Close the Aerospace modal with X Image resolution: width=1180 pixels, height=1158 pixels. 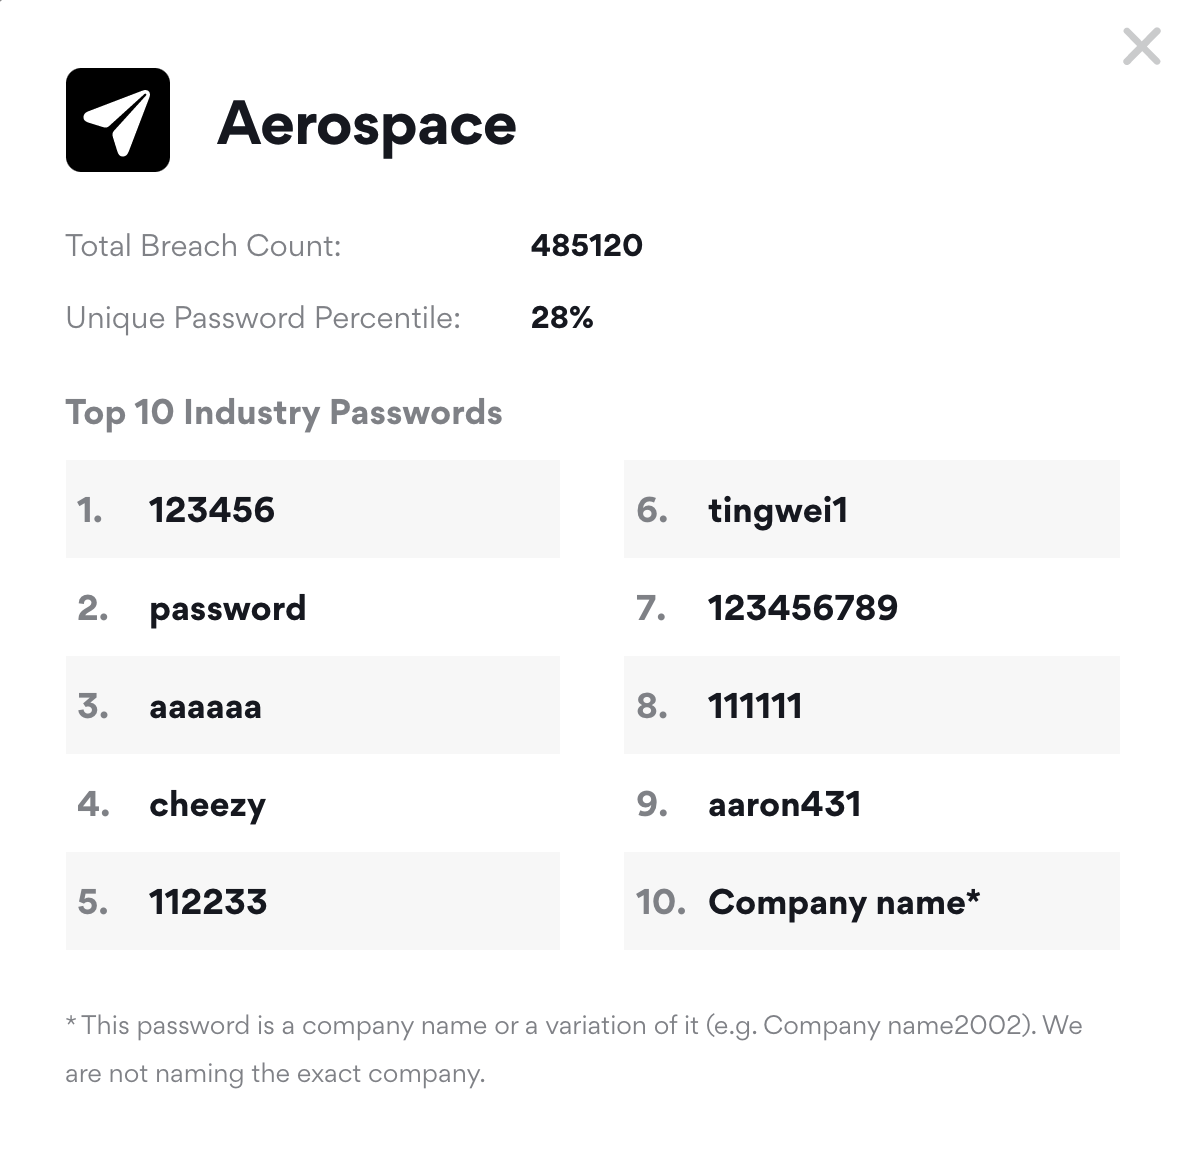(1141, 47)
